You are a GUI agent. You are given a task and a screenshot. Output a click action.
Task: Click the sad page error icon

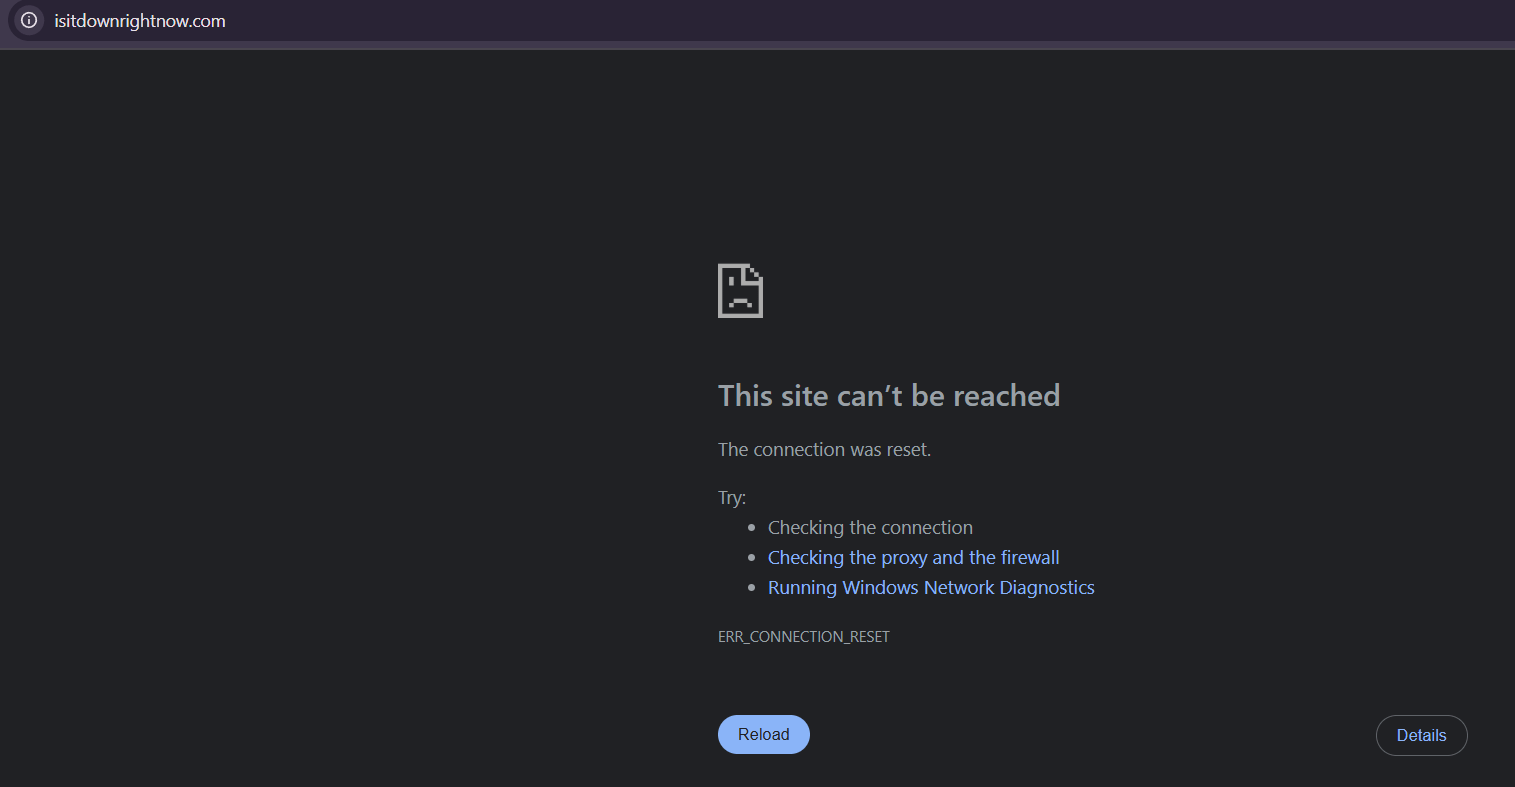[x=740, y=291]
